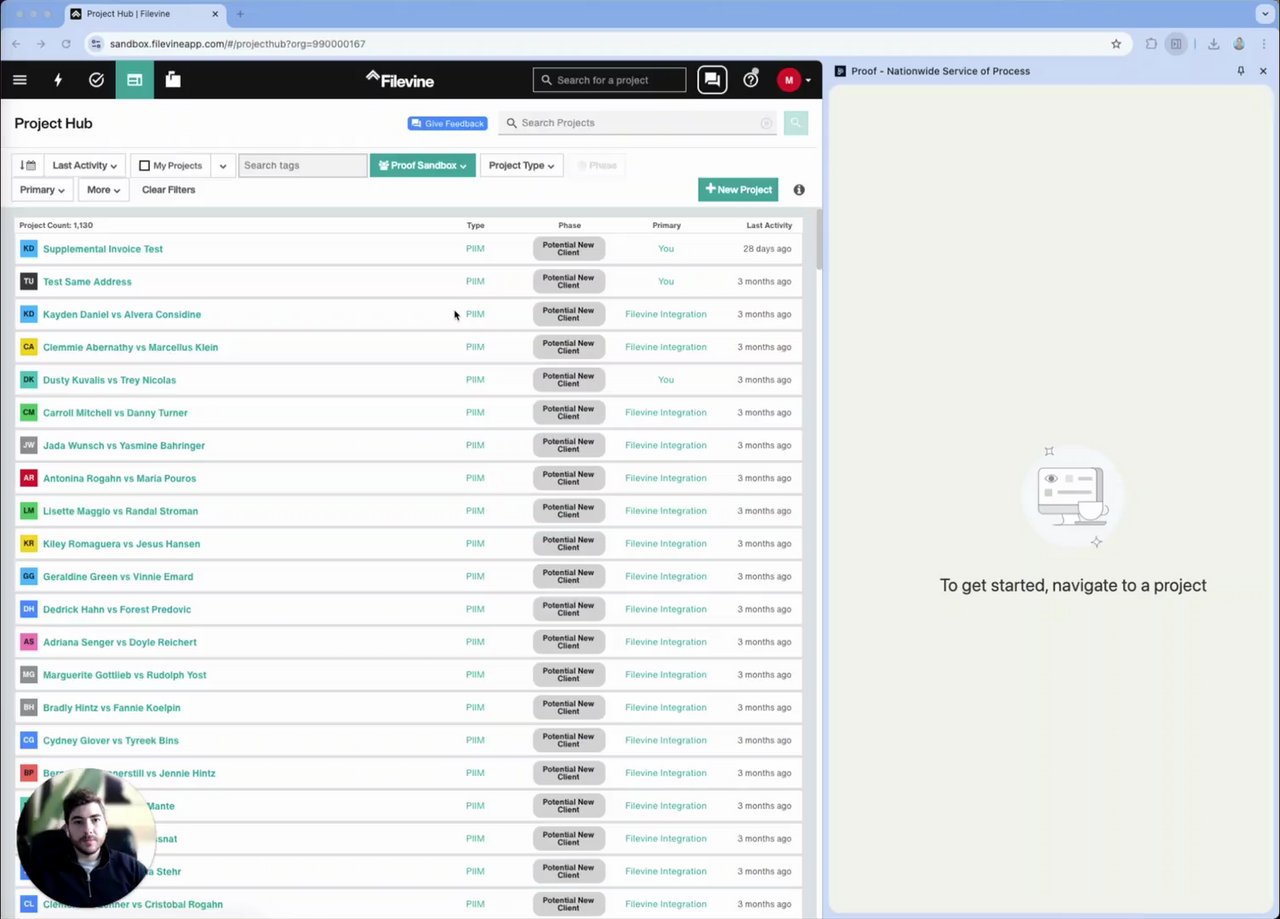The image size is (1280, 919).
Task: Pin the Proof side panel
Action: pos(1241,71)
